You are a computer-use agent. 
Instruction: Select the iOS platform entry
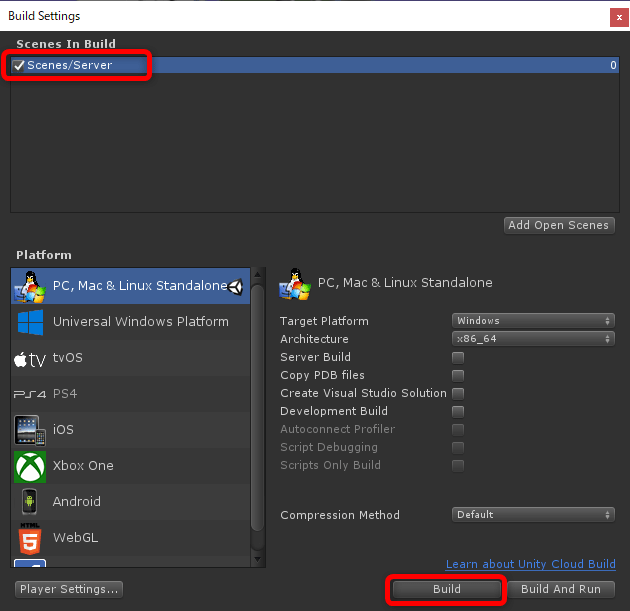(130, 430)
